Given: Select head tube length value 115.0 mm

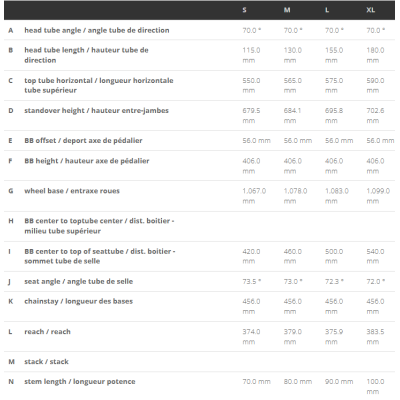Looking at the screenshot, I should (251, 55).
